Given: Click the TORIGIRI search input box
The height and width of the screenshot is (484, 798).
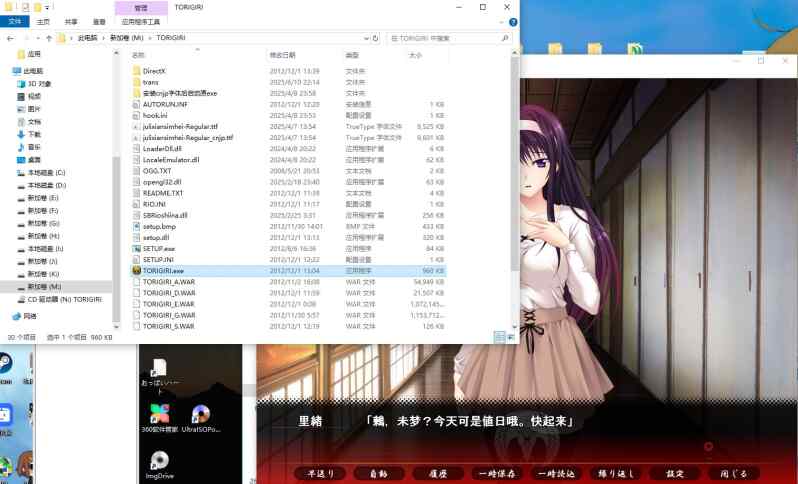Looking at the screenshot, I should click(444, 38).
